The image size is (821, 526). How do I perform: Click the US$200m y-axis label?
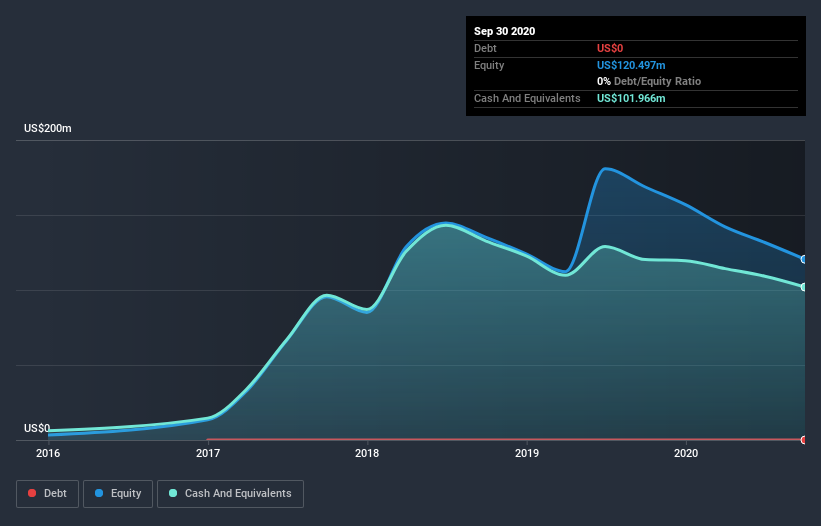click(48, 128)
